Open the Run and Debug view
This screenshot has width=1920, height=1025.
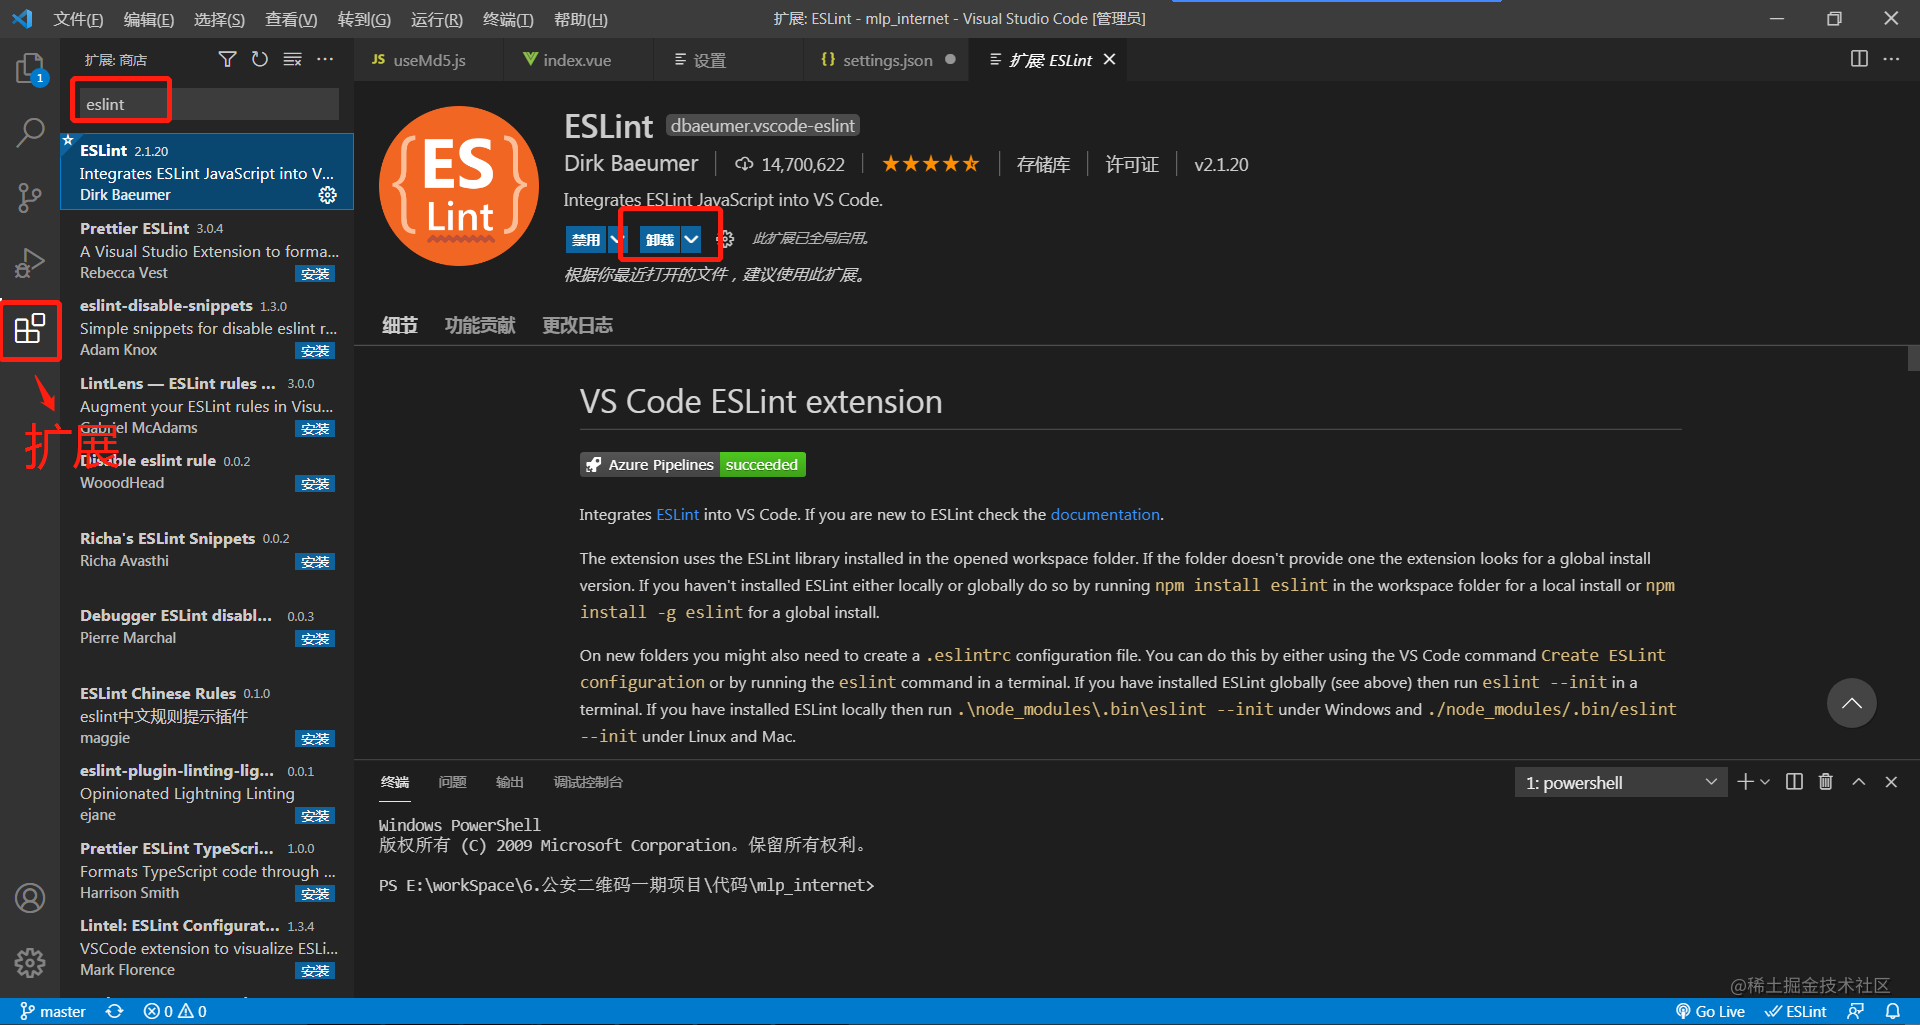coord(30,263)
